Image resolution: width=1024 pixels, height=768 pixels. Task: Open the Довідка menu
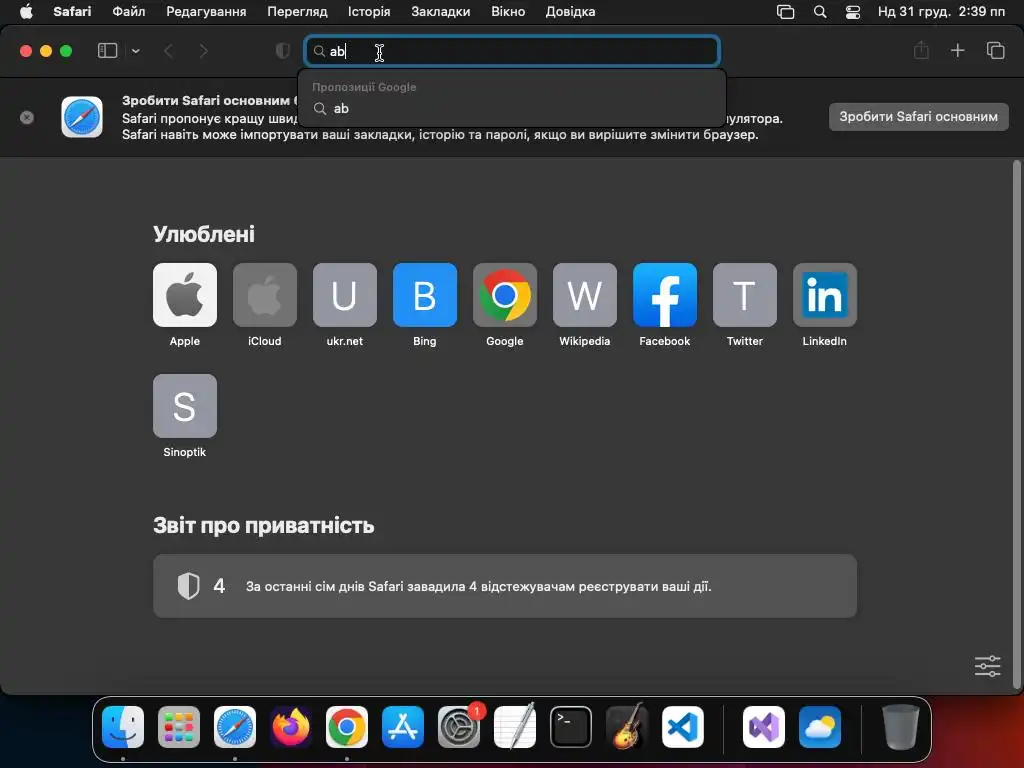(570, 11)
